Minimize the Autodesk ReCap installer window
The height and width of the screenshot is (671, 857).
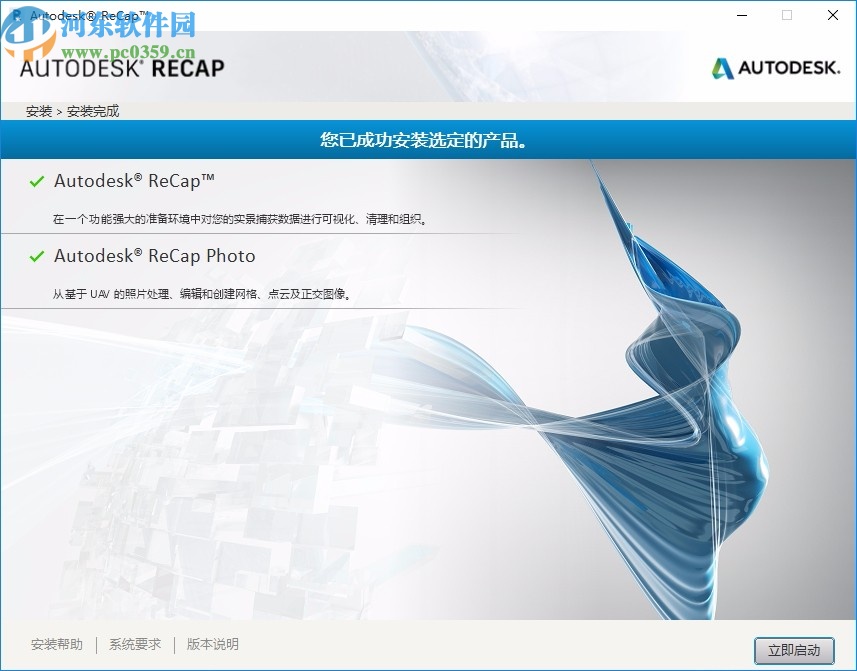click(x=741, y=16)
